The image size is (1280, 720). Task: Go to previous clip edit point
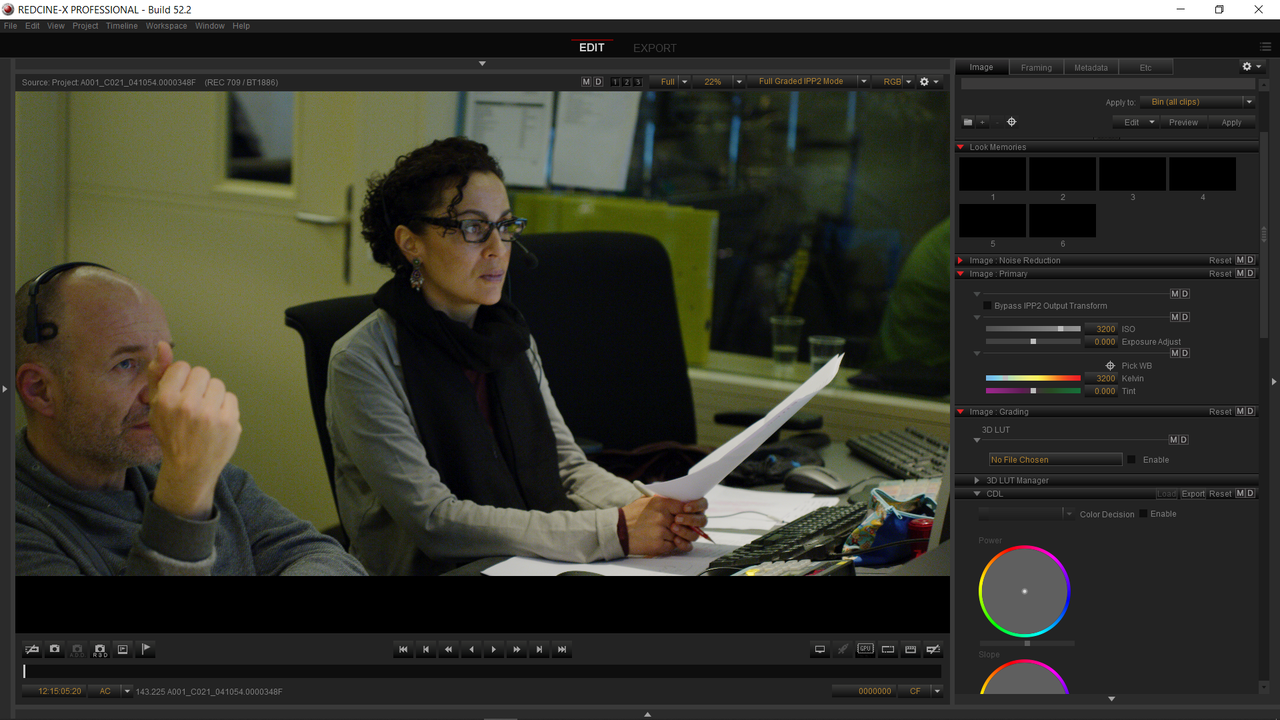[426, 649]
